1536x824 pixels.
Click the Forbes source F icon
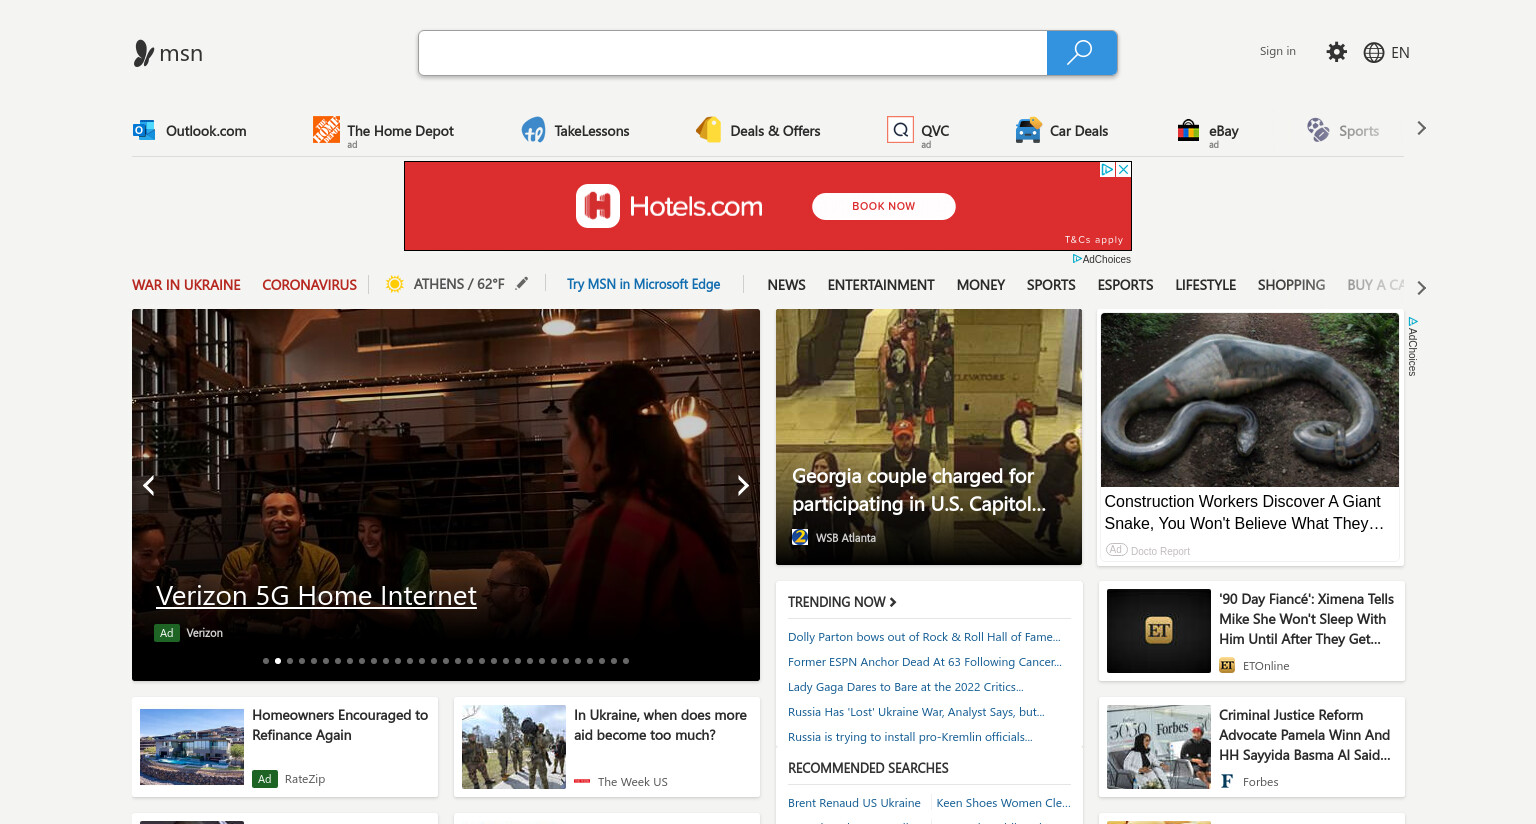click(x=1227, y=782)
